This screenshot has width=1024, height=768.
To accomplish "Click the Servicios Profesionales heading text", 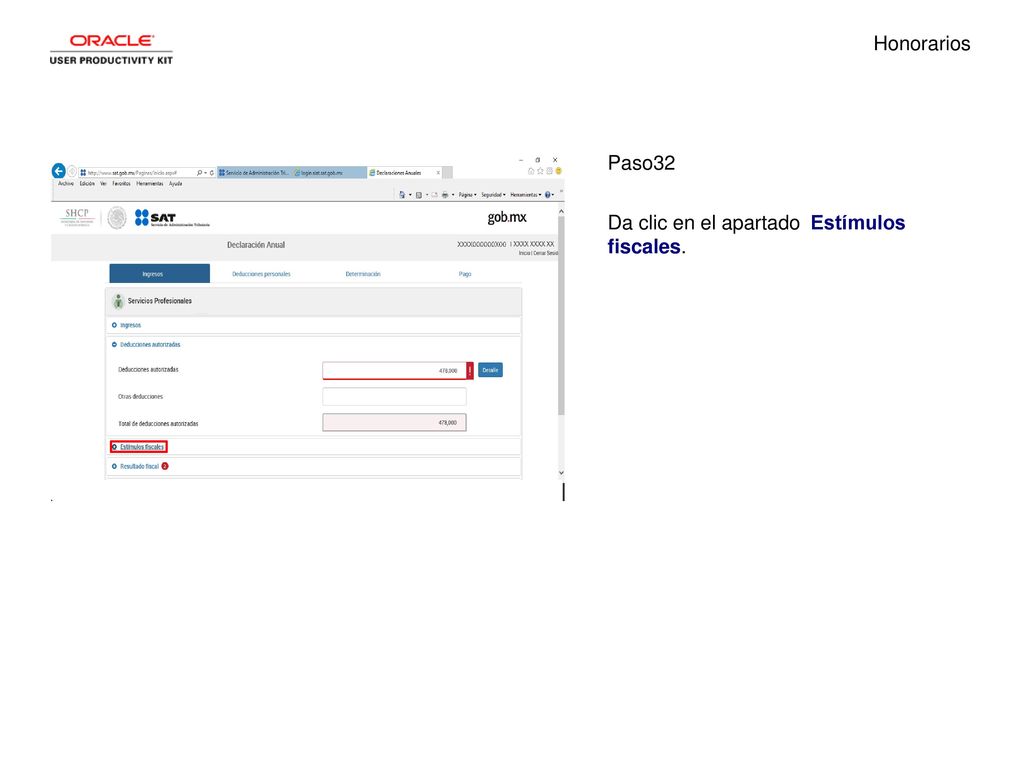I will [x=160, y=301].
